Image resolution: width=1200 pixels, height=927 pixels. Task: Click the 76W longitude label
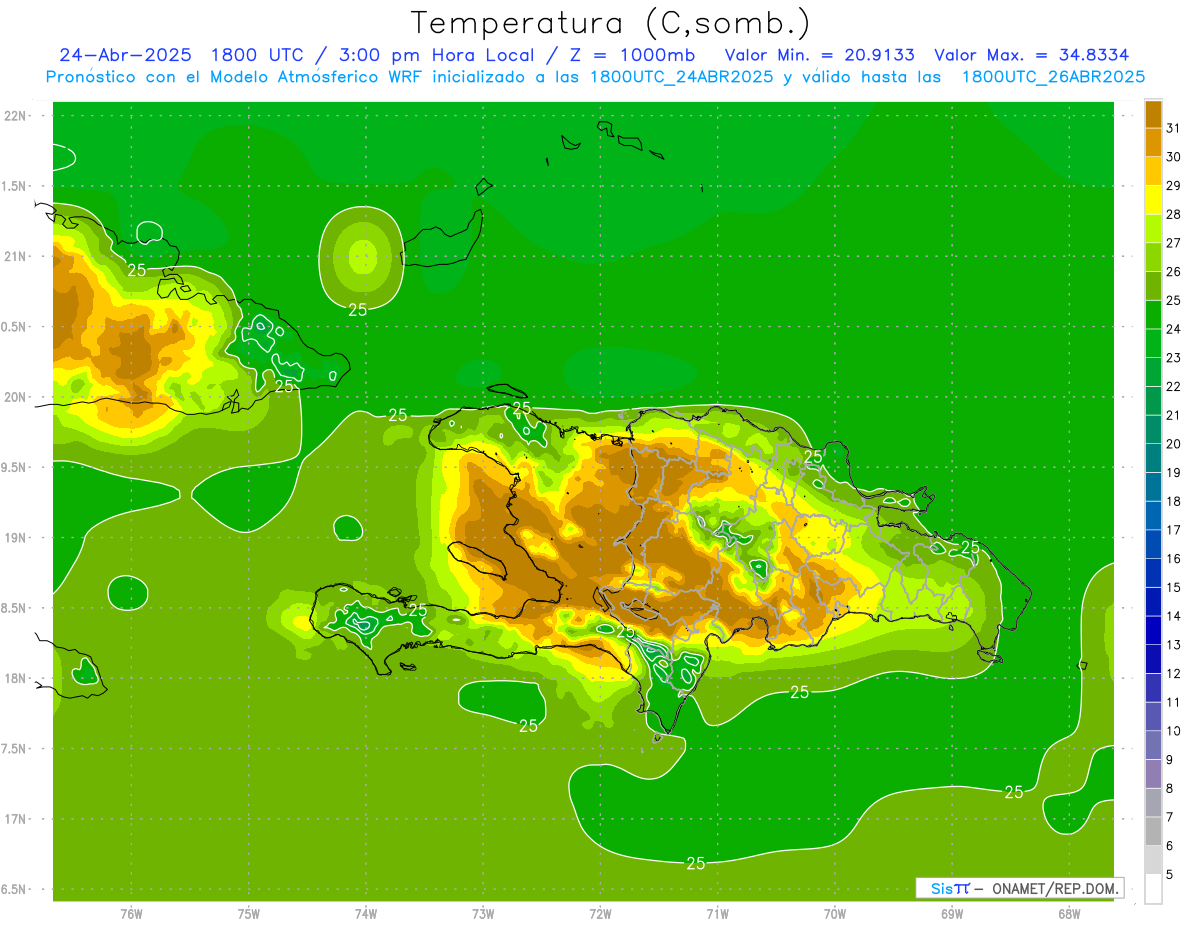click(131, 914)
